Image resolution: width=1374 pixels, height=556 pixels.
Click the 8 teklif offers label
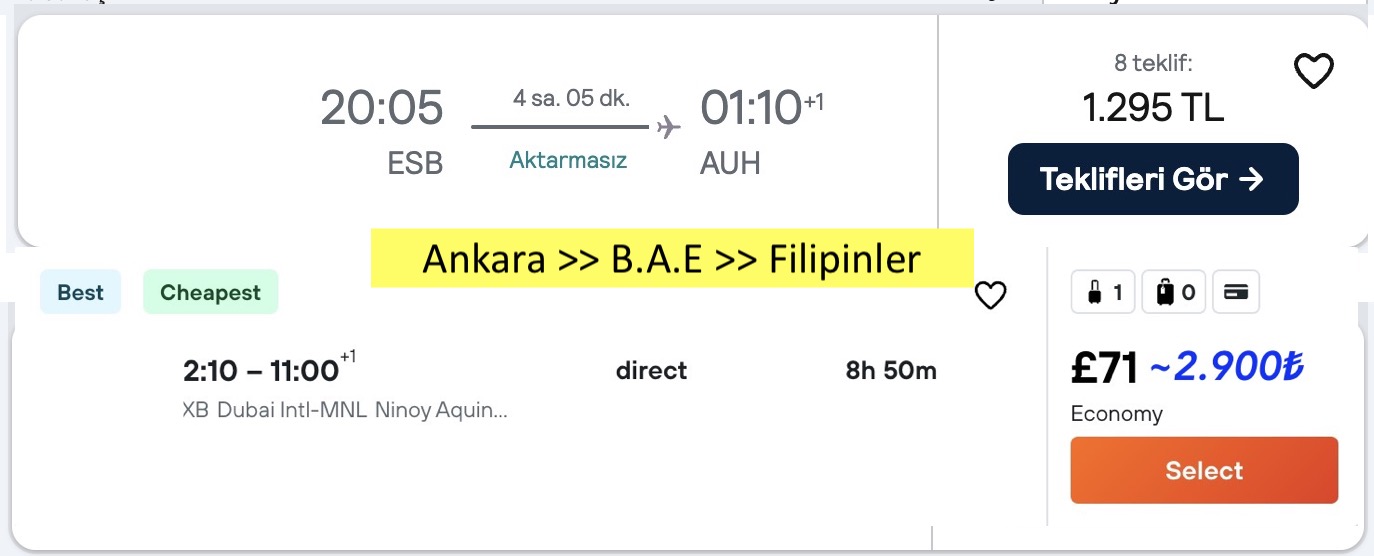(1153, 64)
